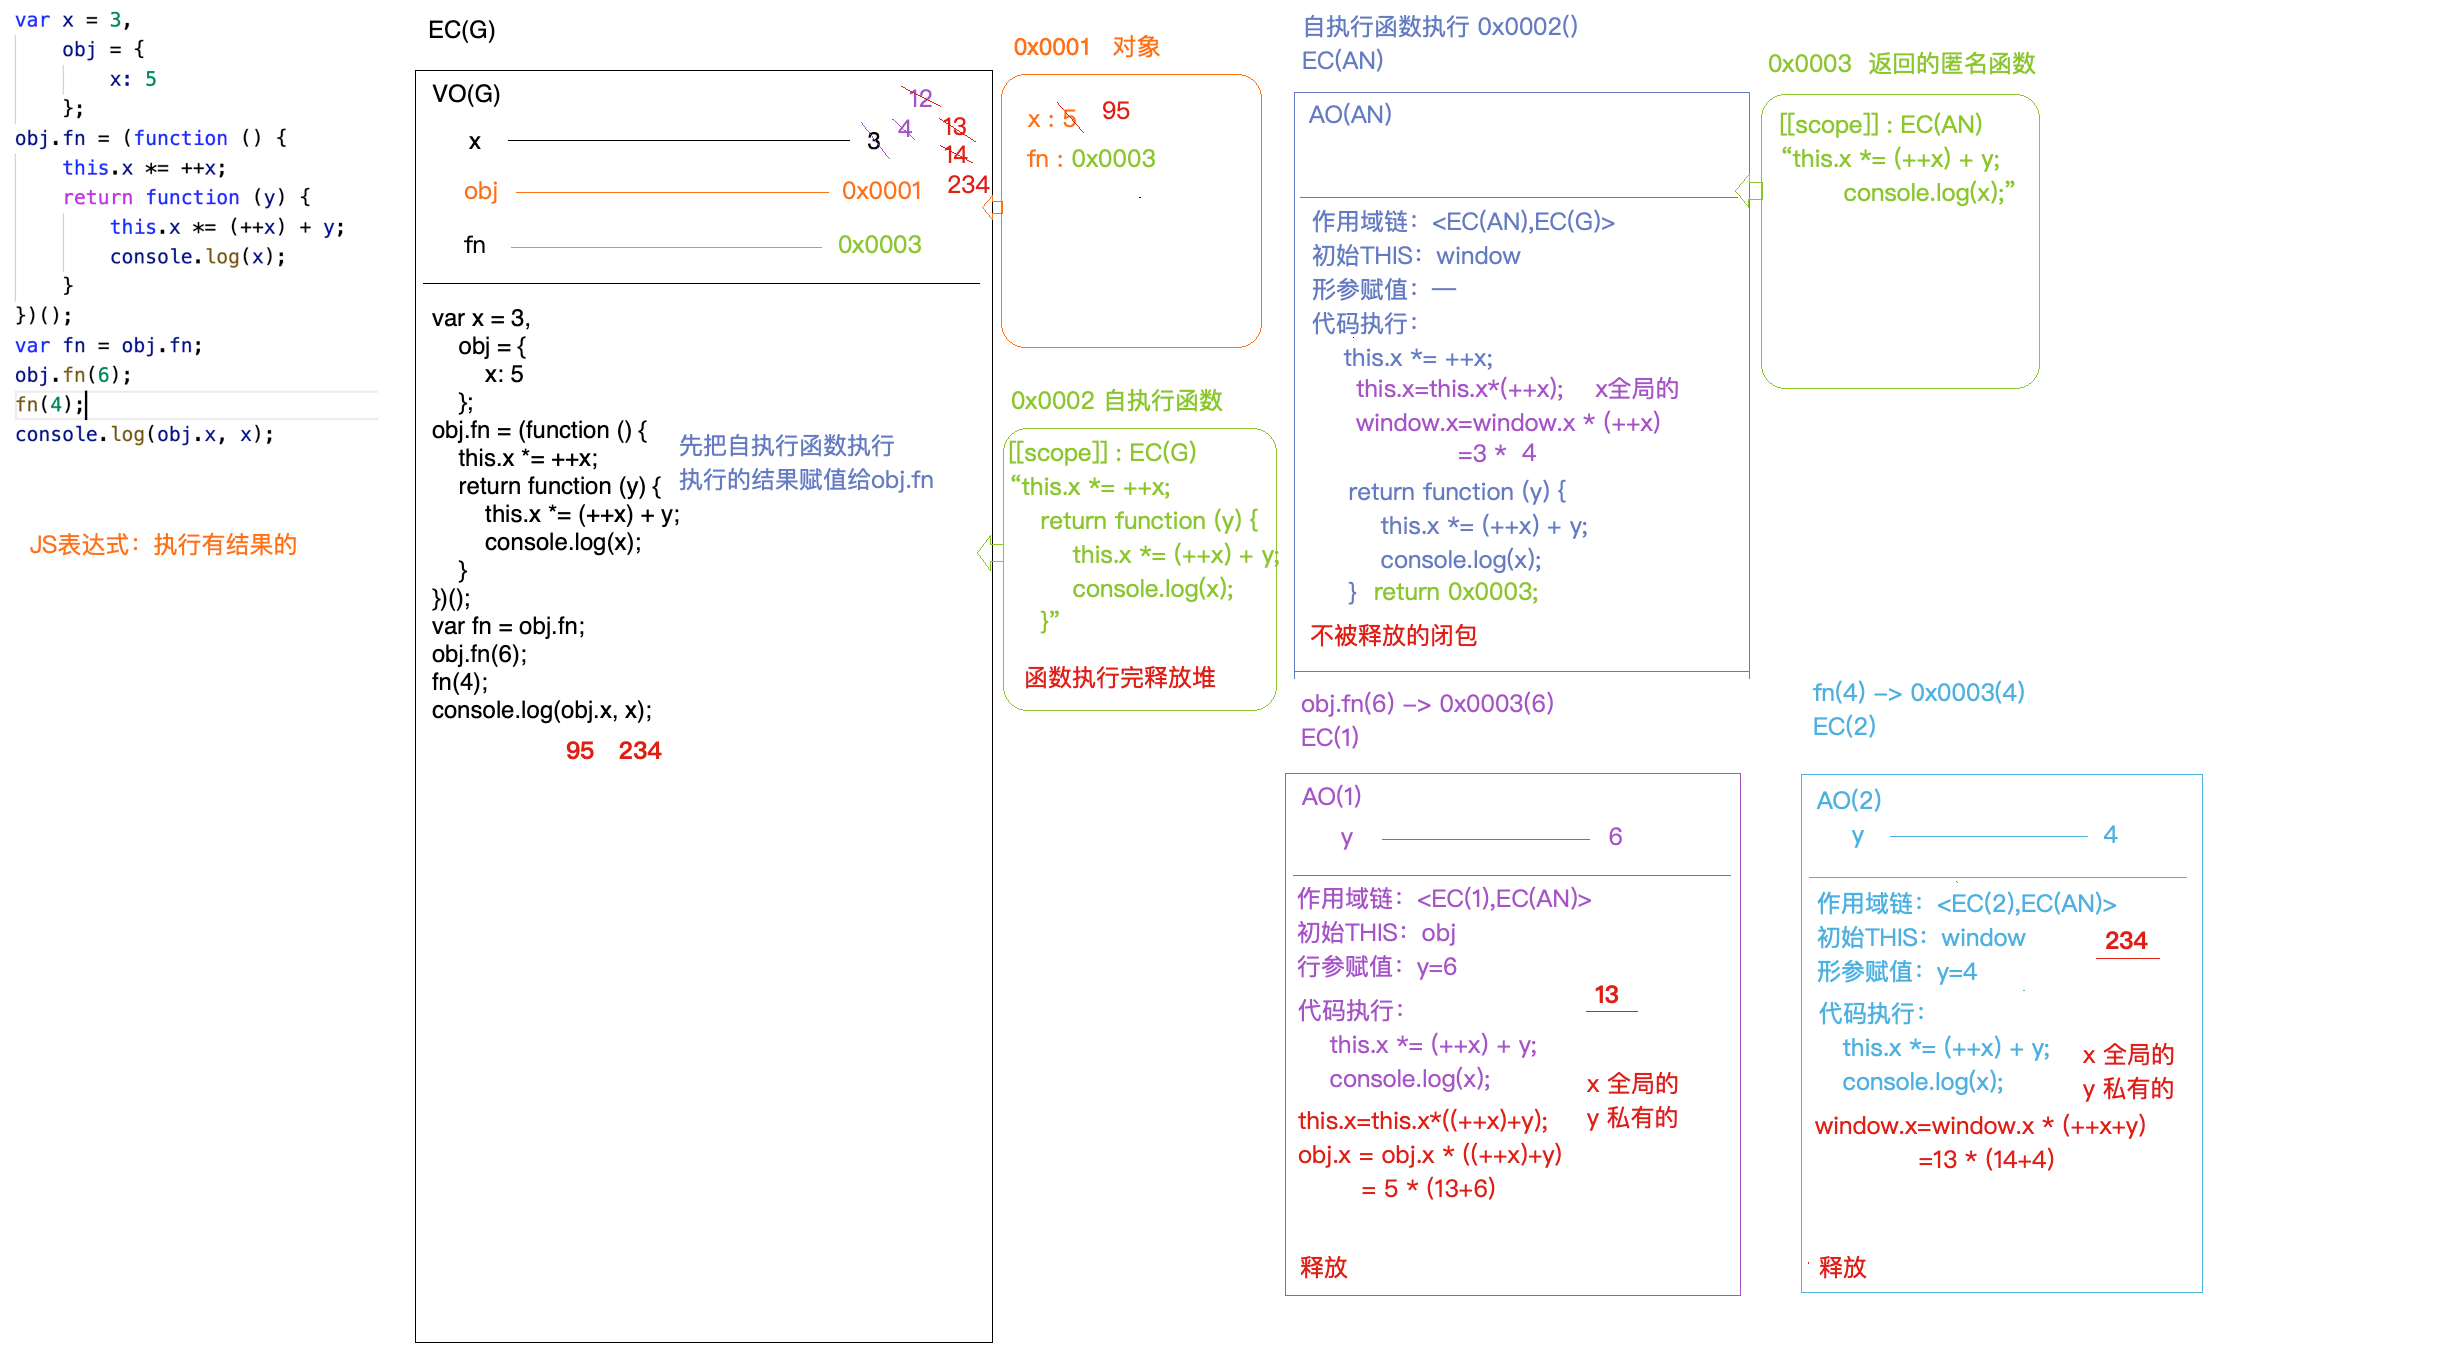The image size is (2449, 1355).
Task: Click the AO(2) label
Action: [x=1847, y=801]
